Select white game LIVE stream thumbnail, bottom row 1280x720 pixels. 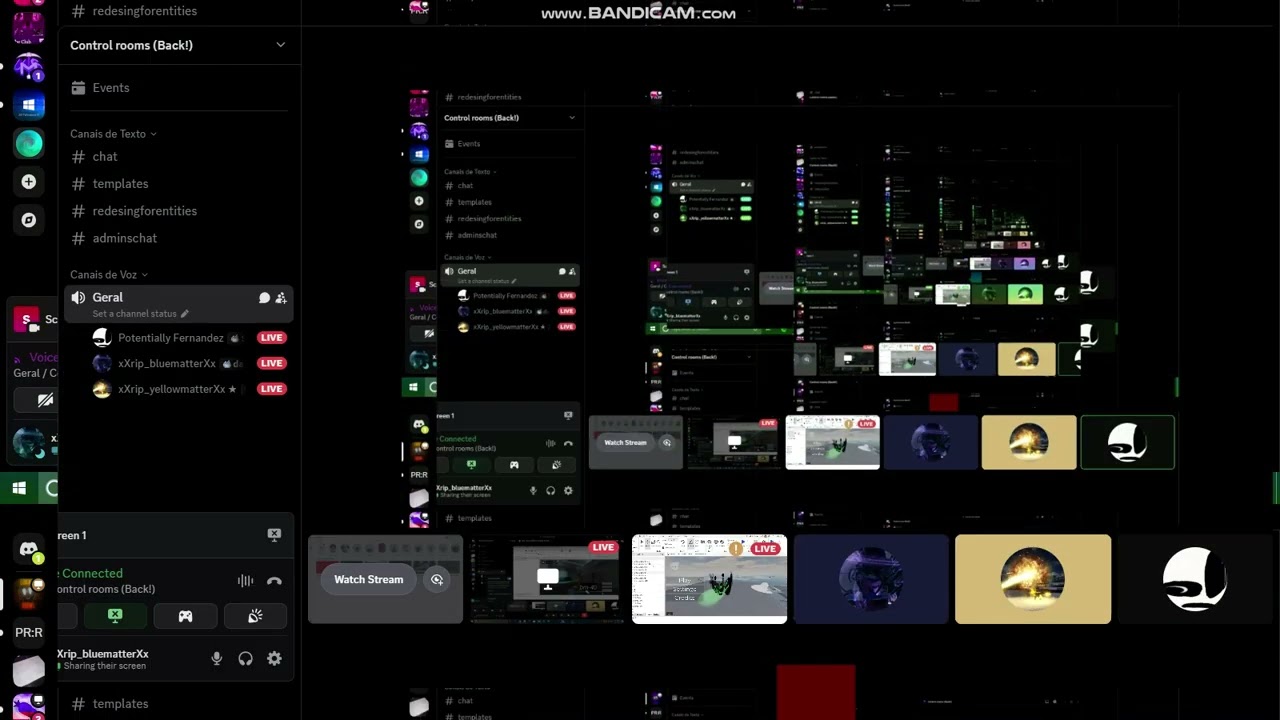click(x=710, y=579)
